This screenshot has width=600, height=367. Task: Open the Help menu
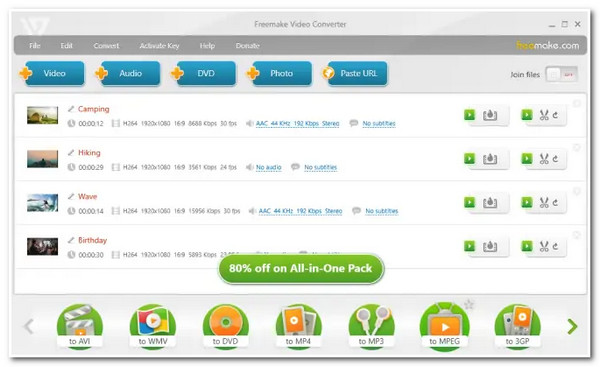207,46
